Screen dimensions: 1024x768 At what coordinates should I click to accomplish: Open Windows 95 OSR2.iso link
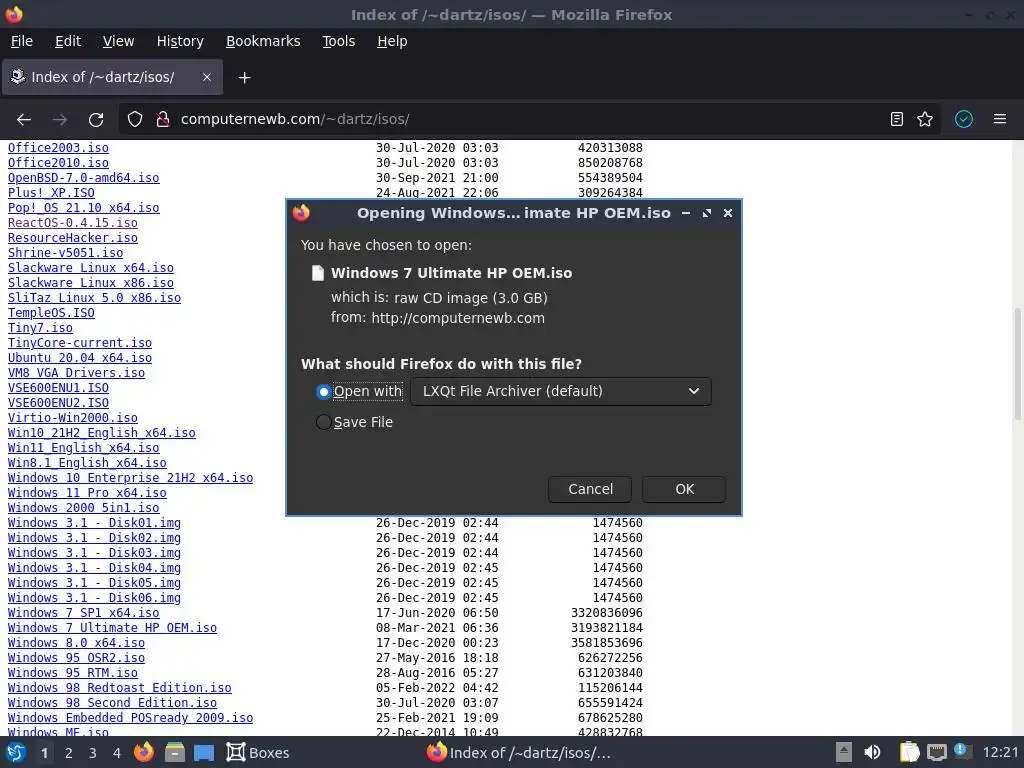[x=76, y=658]
